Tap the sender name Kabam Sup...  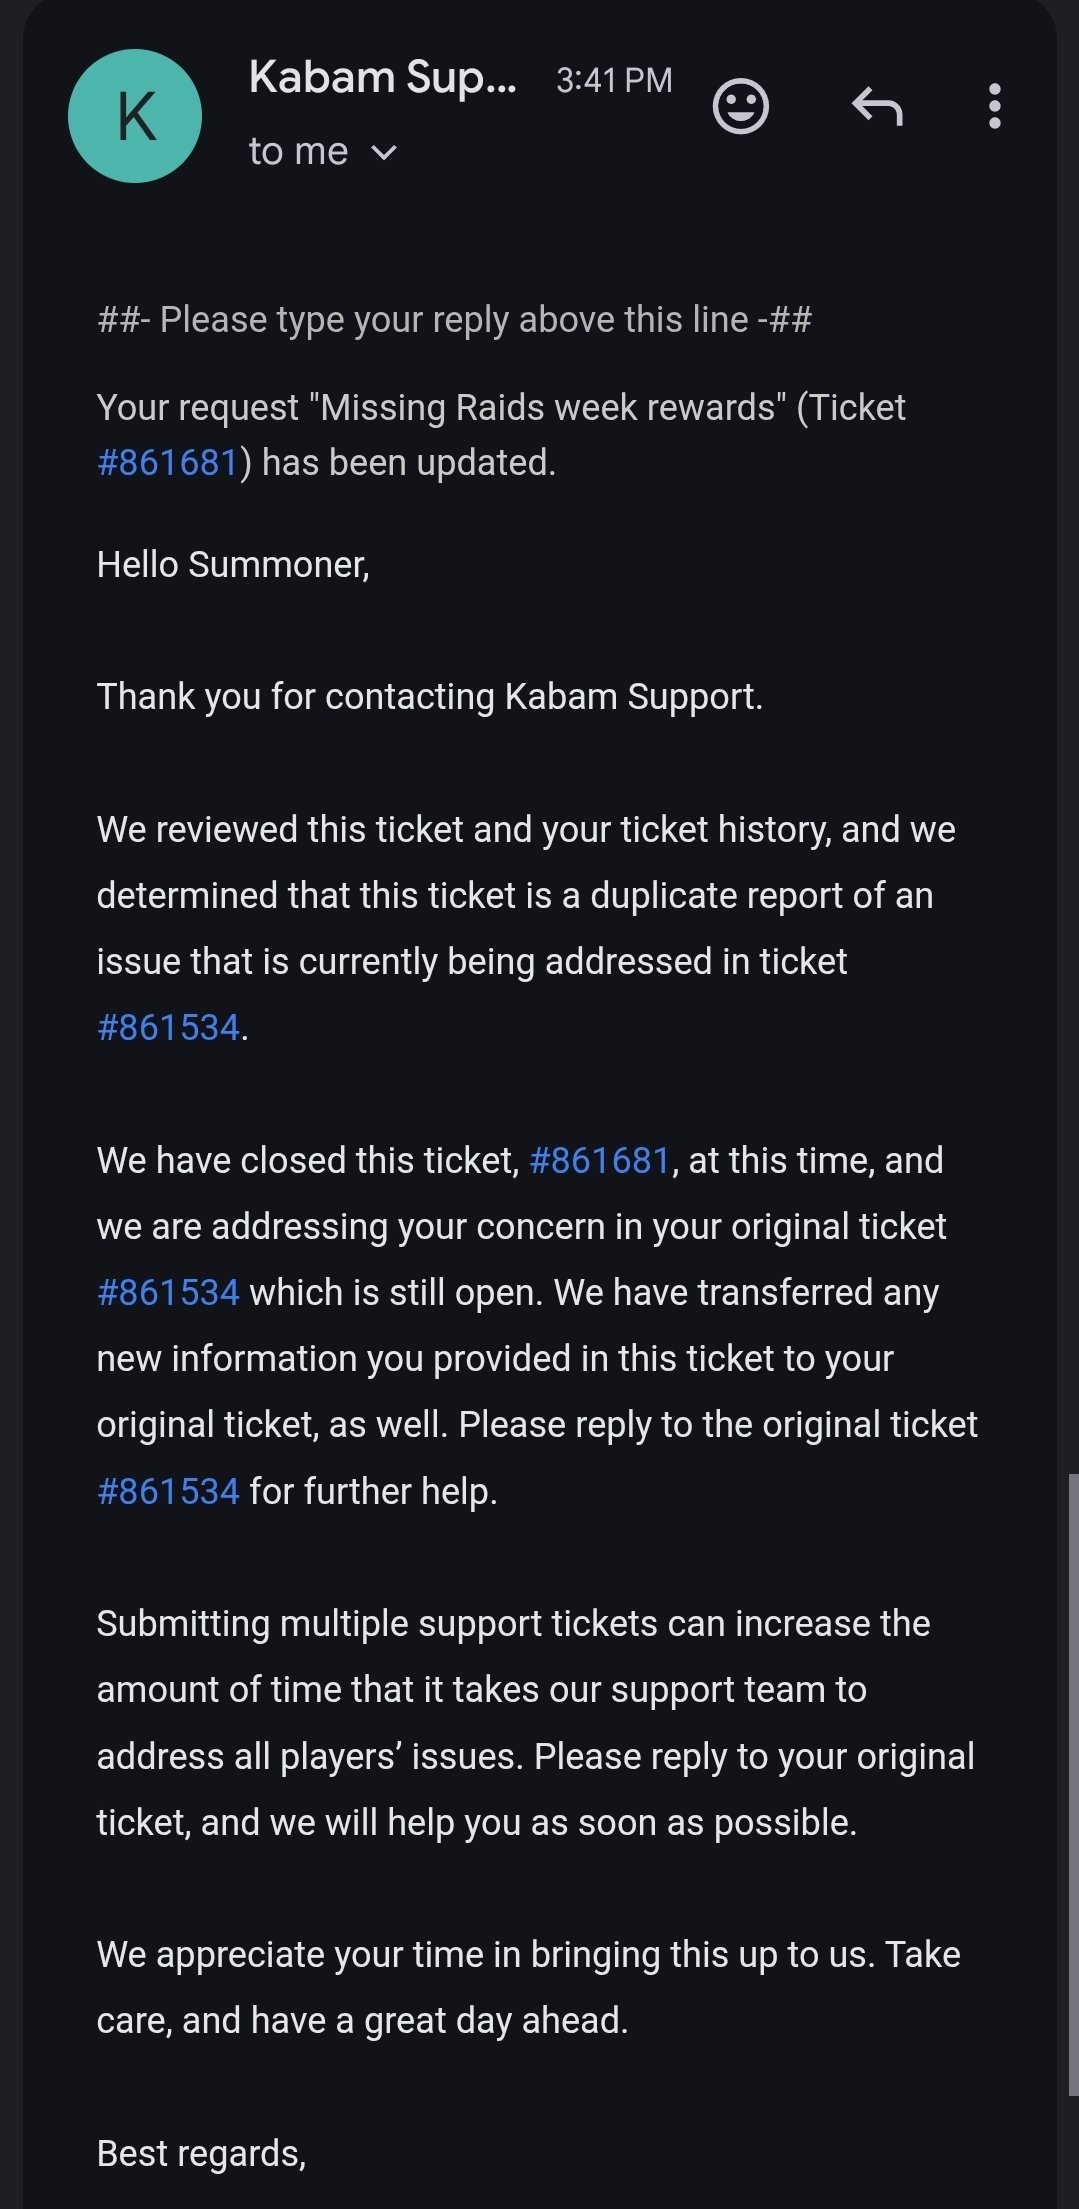pyautogui.click(x=382, y=78)
